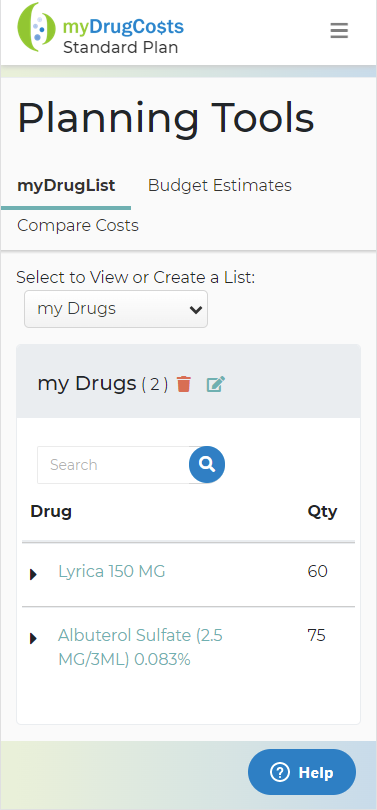This screenshot has height=810, width=377.
Task: Expand the Lyrica 150 MG row arrow
Action: 34,574
